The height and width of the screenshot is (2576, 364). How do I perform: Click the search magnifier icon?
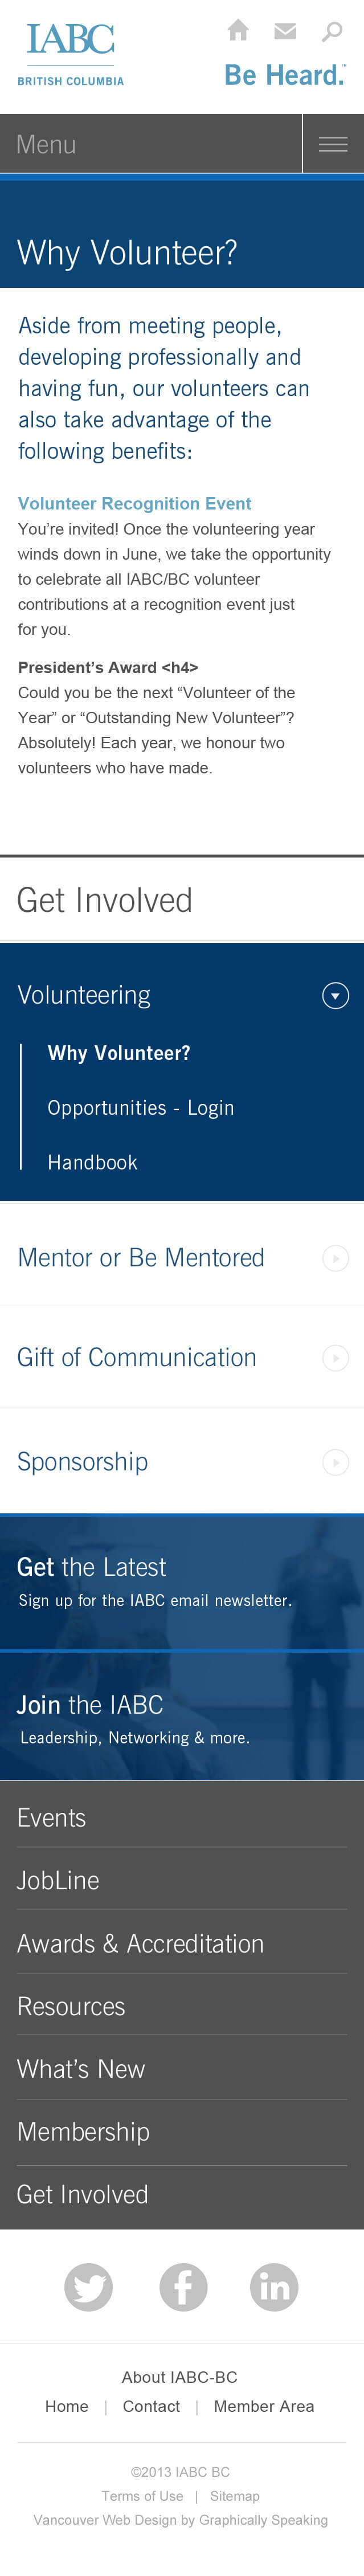[331, 31]
